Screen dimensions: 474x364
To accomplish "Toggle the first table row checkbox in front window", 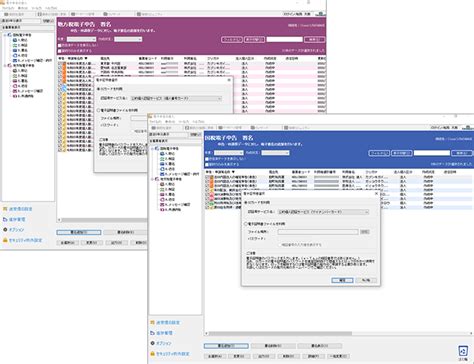I will coord(207,177).
